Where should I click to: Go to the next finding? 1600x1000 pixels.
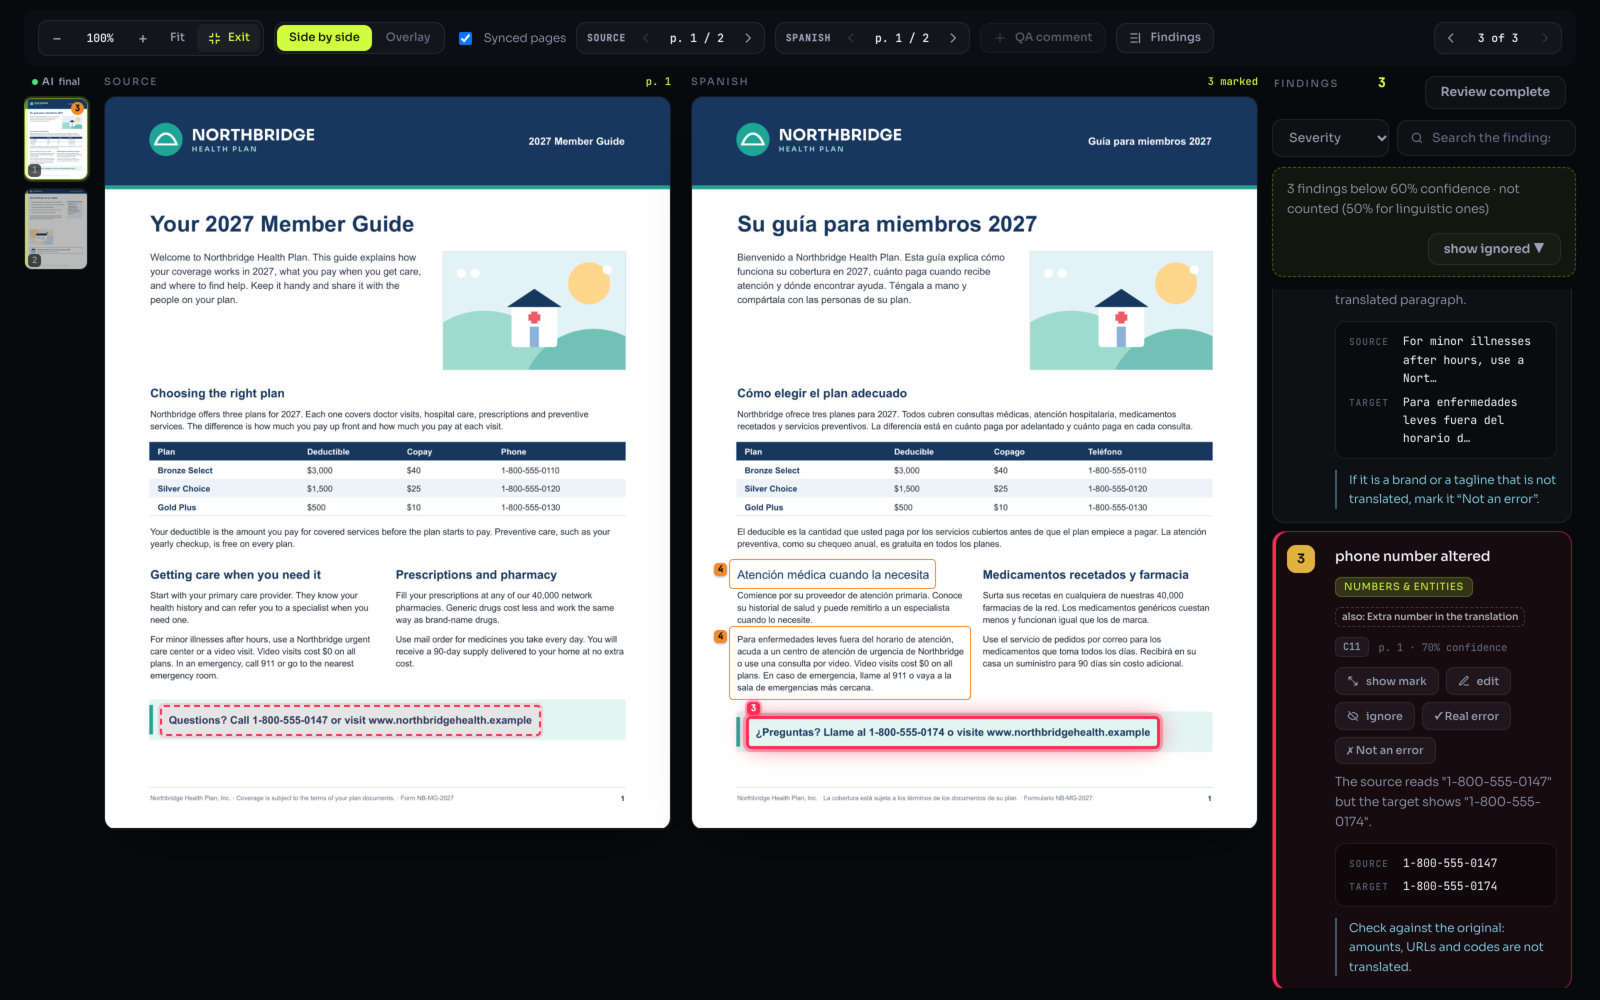click(x=1545, y=38)
